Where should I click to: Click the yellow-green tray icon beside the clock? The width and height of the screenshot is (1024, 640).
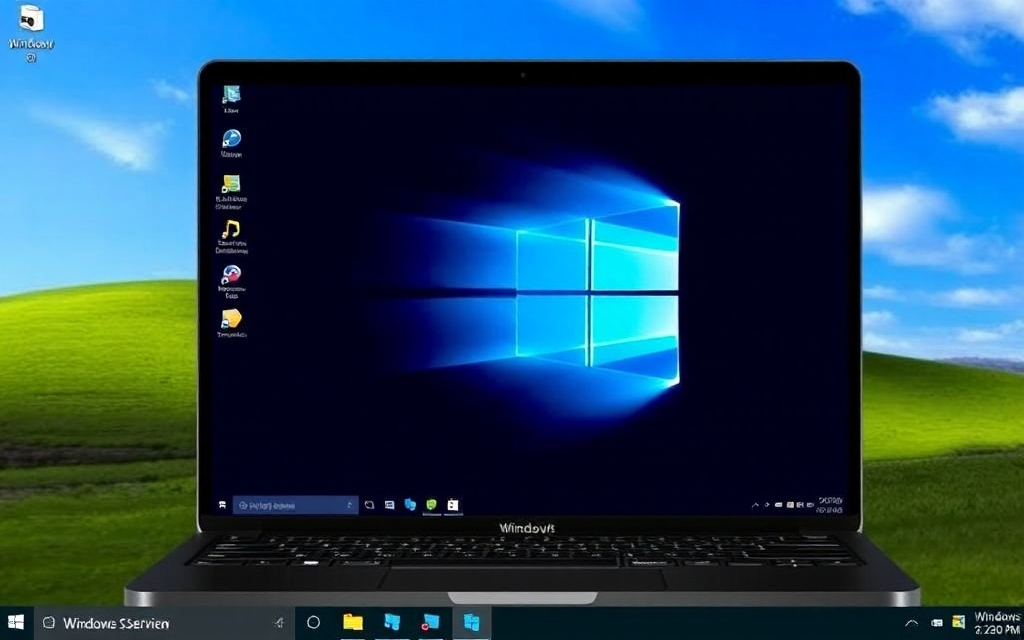point(958,622)
